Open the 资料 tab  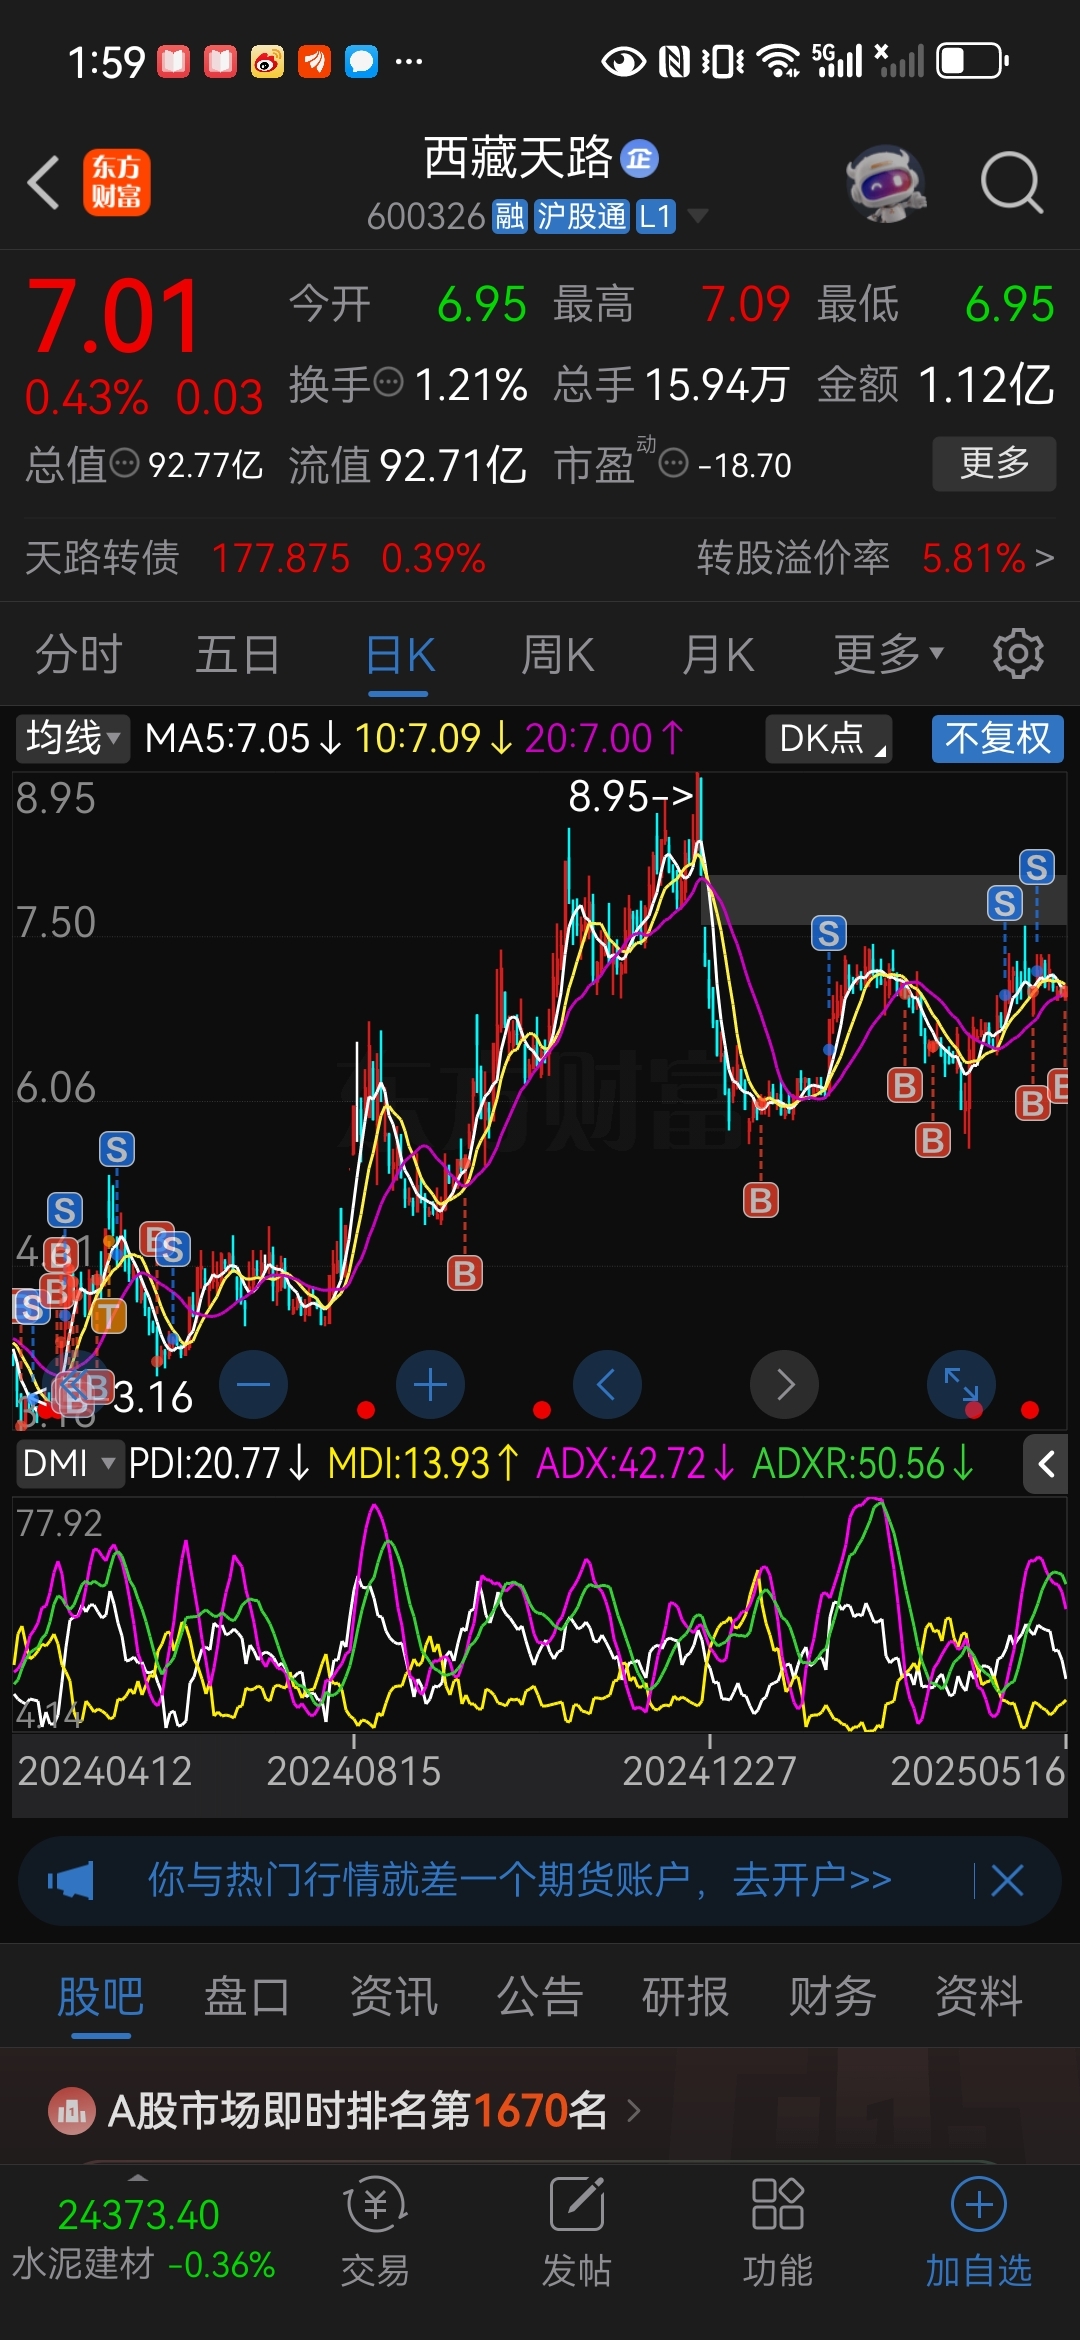[x=979, y=1997]
